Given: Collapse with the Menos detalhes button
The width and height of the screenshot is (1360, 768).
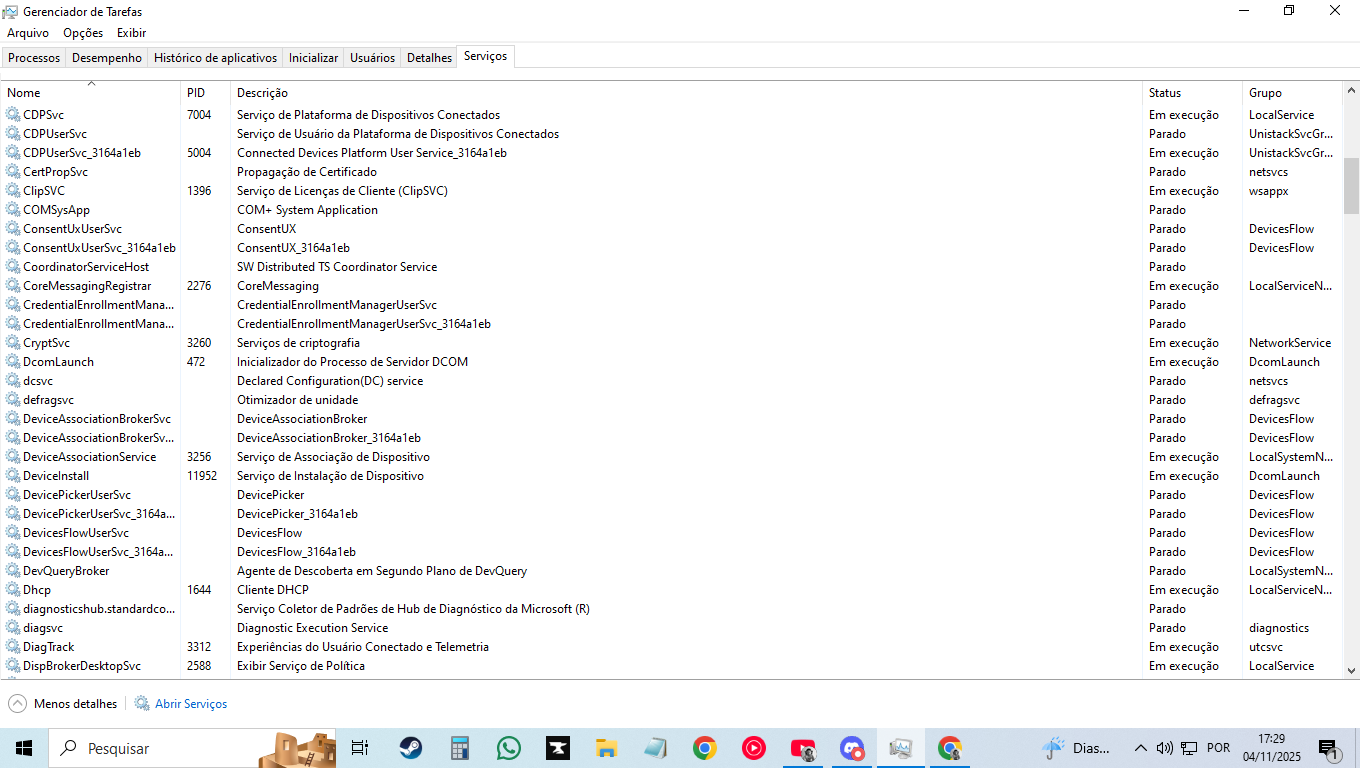Looking at the screenshot, I should [63, 704].
